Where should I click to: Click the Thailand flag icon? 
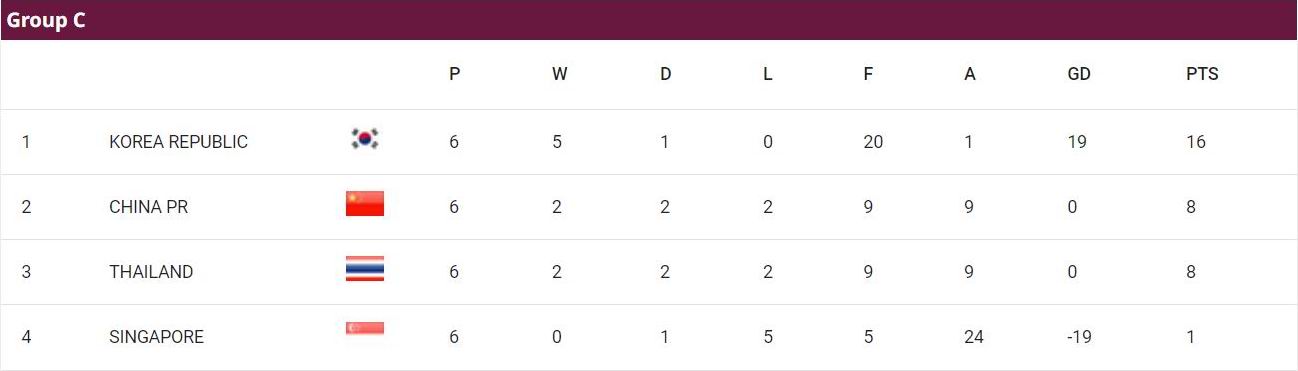point(365,269)
